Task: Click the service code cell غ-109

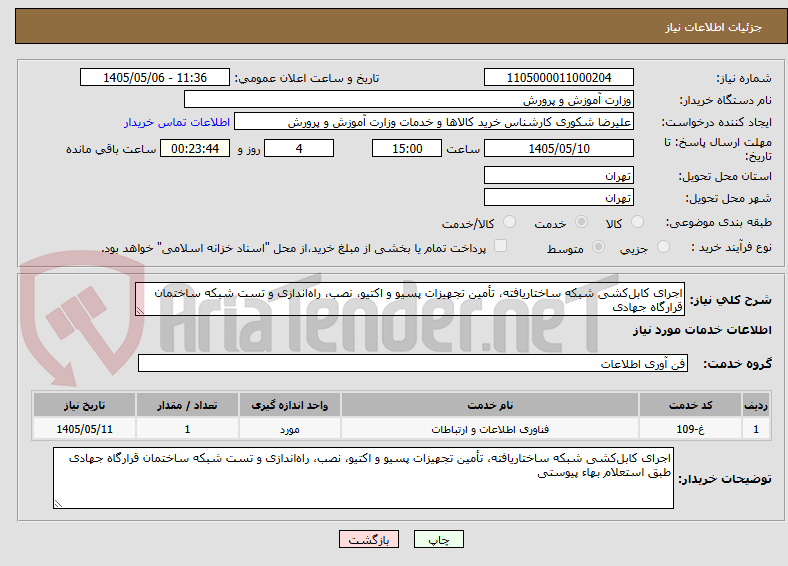Action: [x=691, y=429]
